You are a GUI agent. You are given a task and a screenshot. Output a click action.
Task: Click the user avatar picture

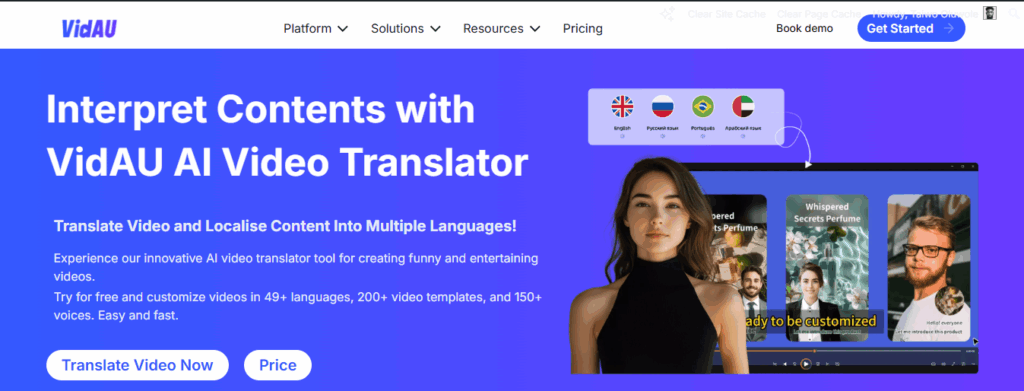[x=990, y=13]
